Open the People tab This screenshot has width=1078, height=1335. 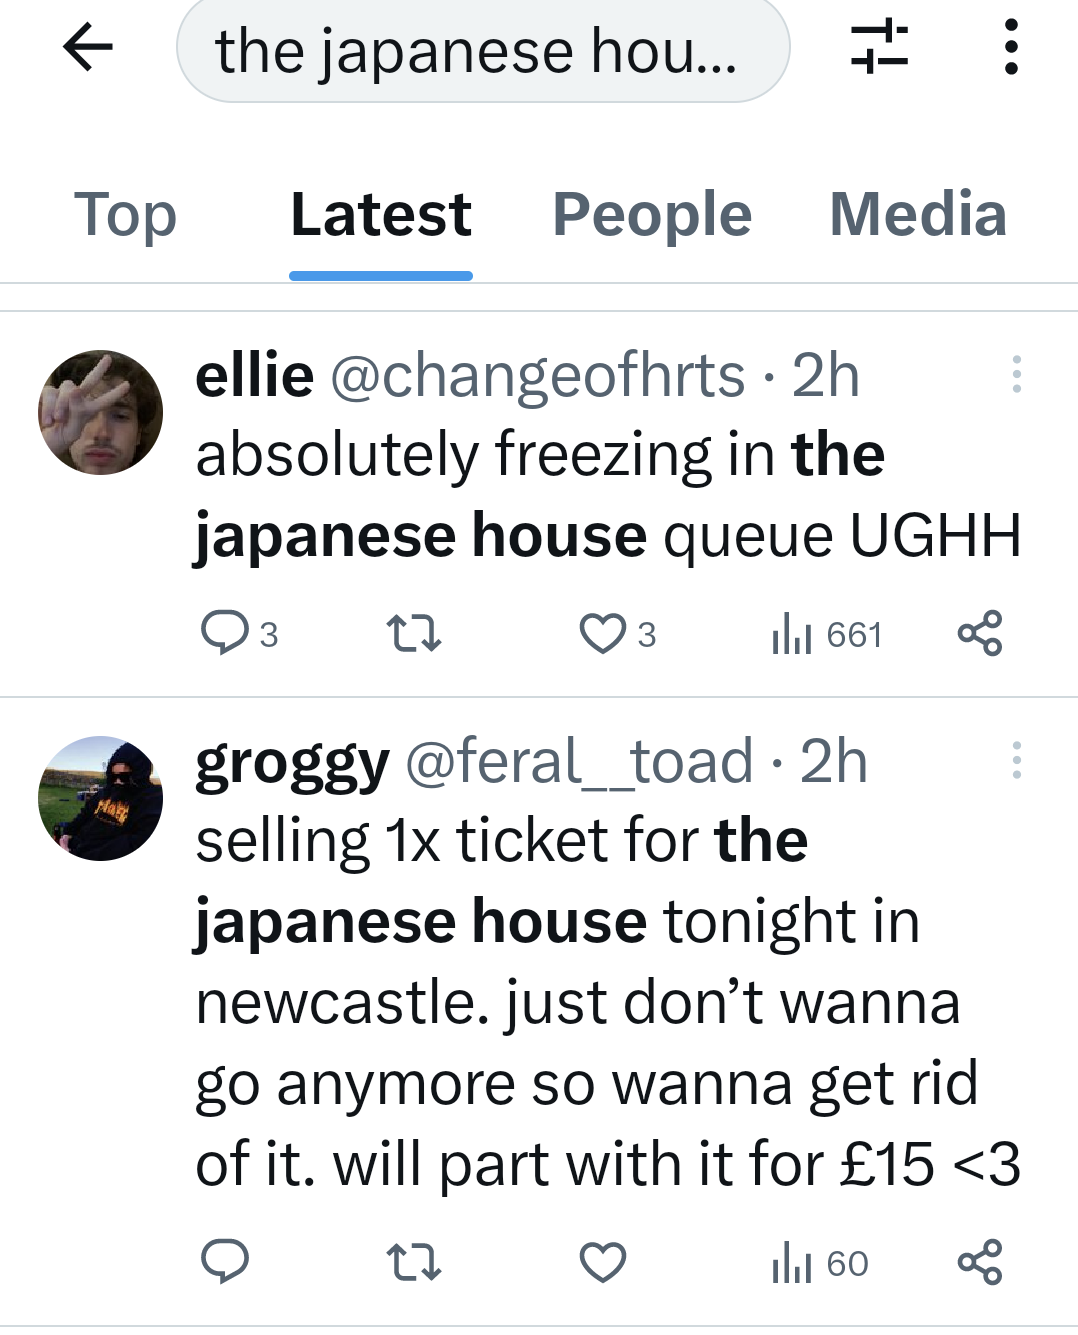[x=651, y=215]
